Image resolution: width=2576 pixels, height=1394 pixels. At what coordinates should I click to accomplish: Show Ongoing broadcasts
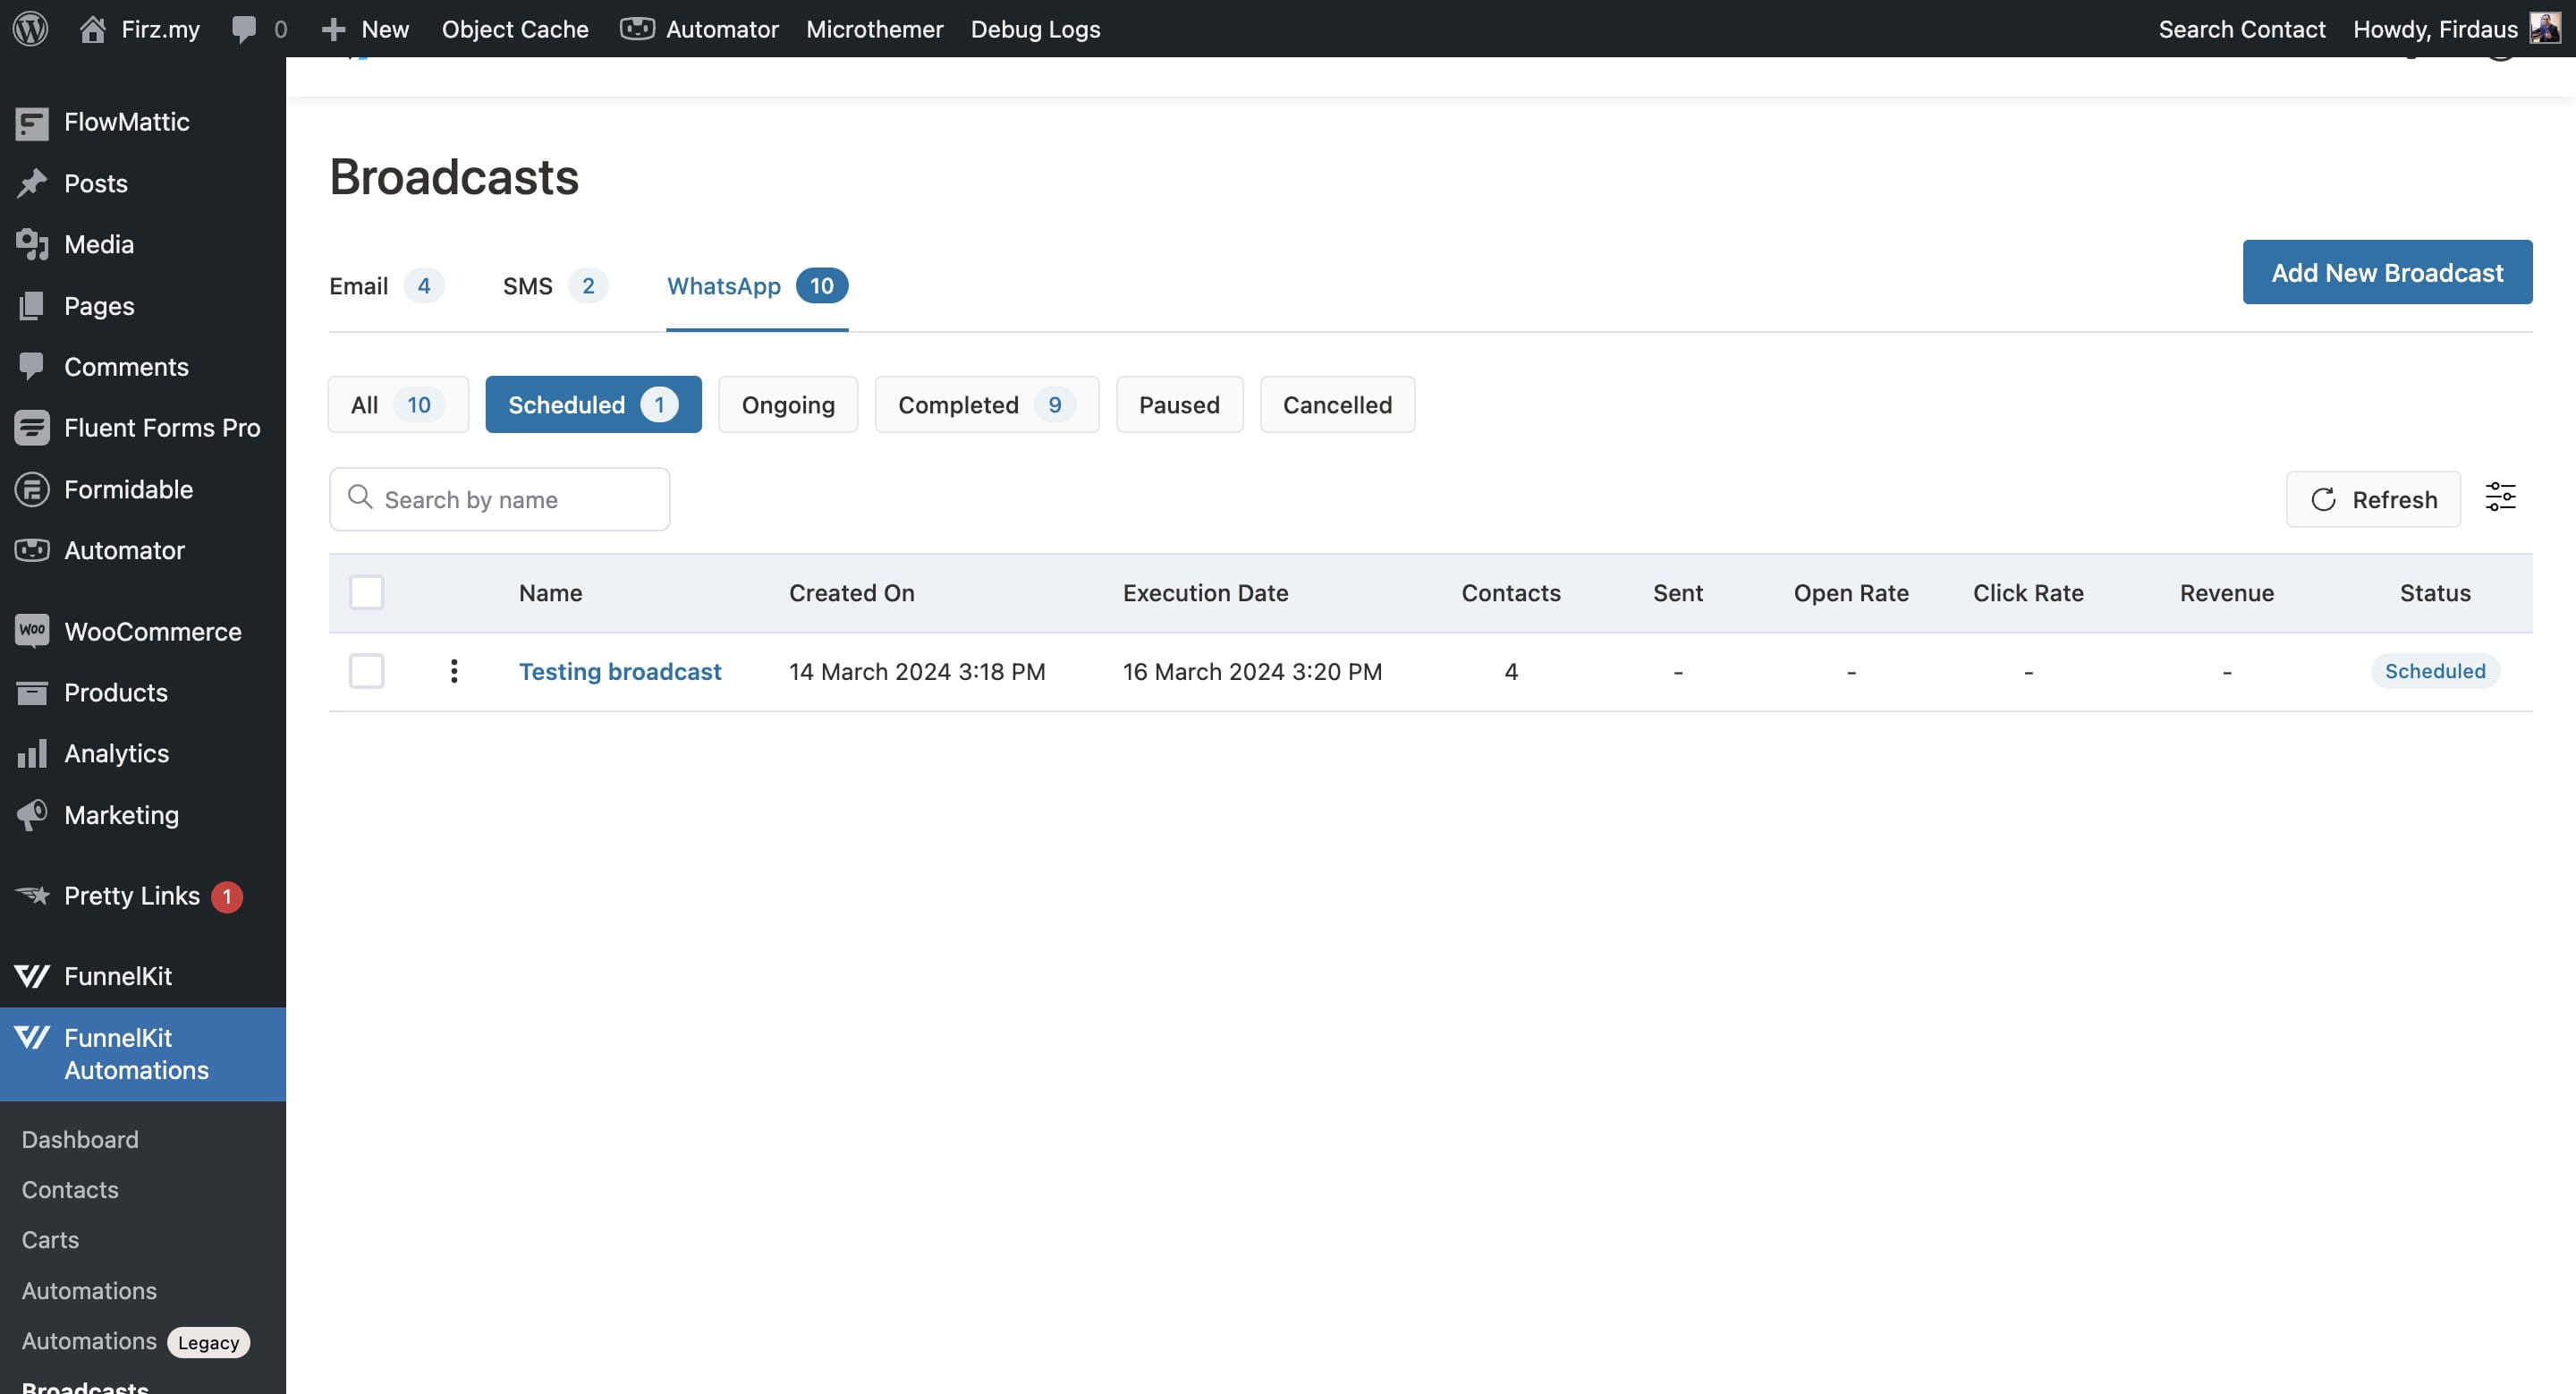pos(788,405)
